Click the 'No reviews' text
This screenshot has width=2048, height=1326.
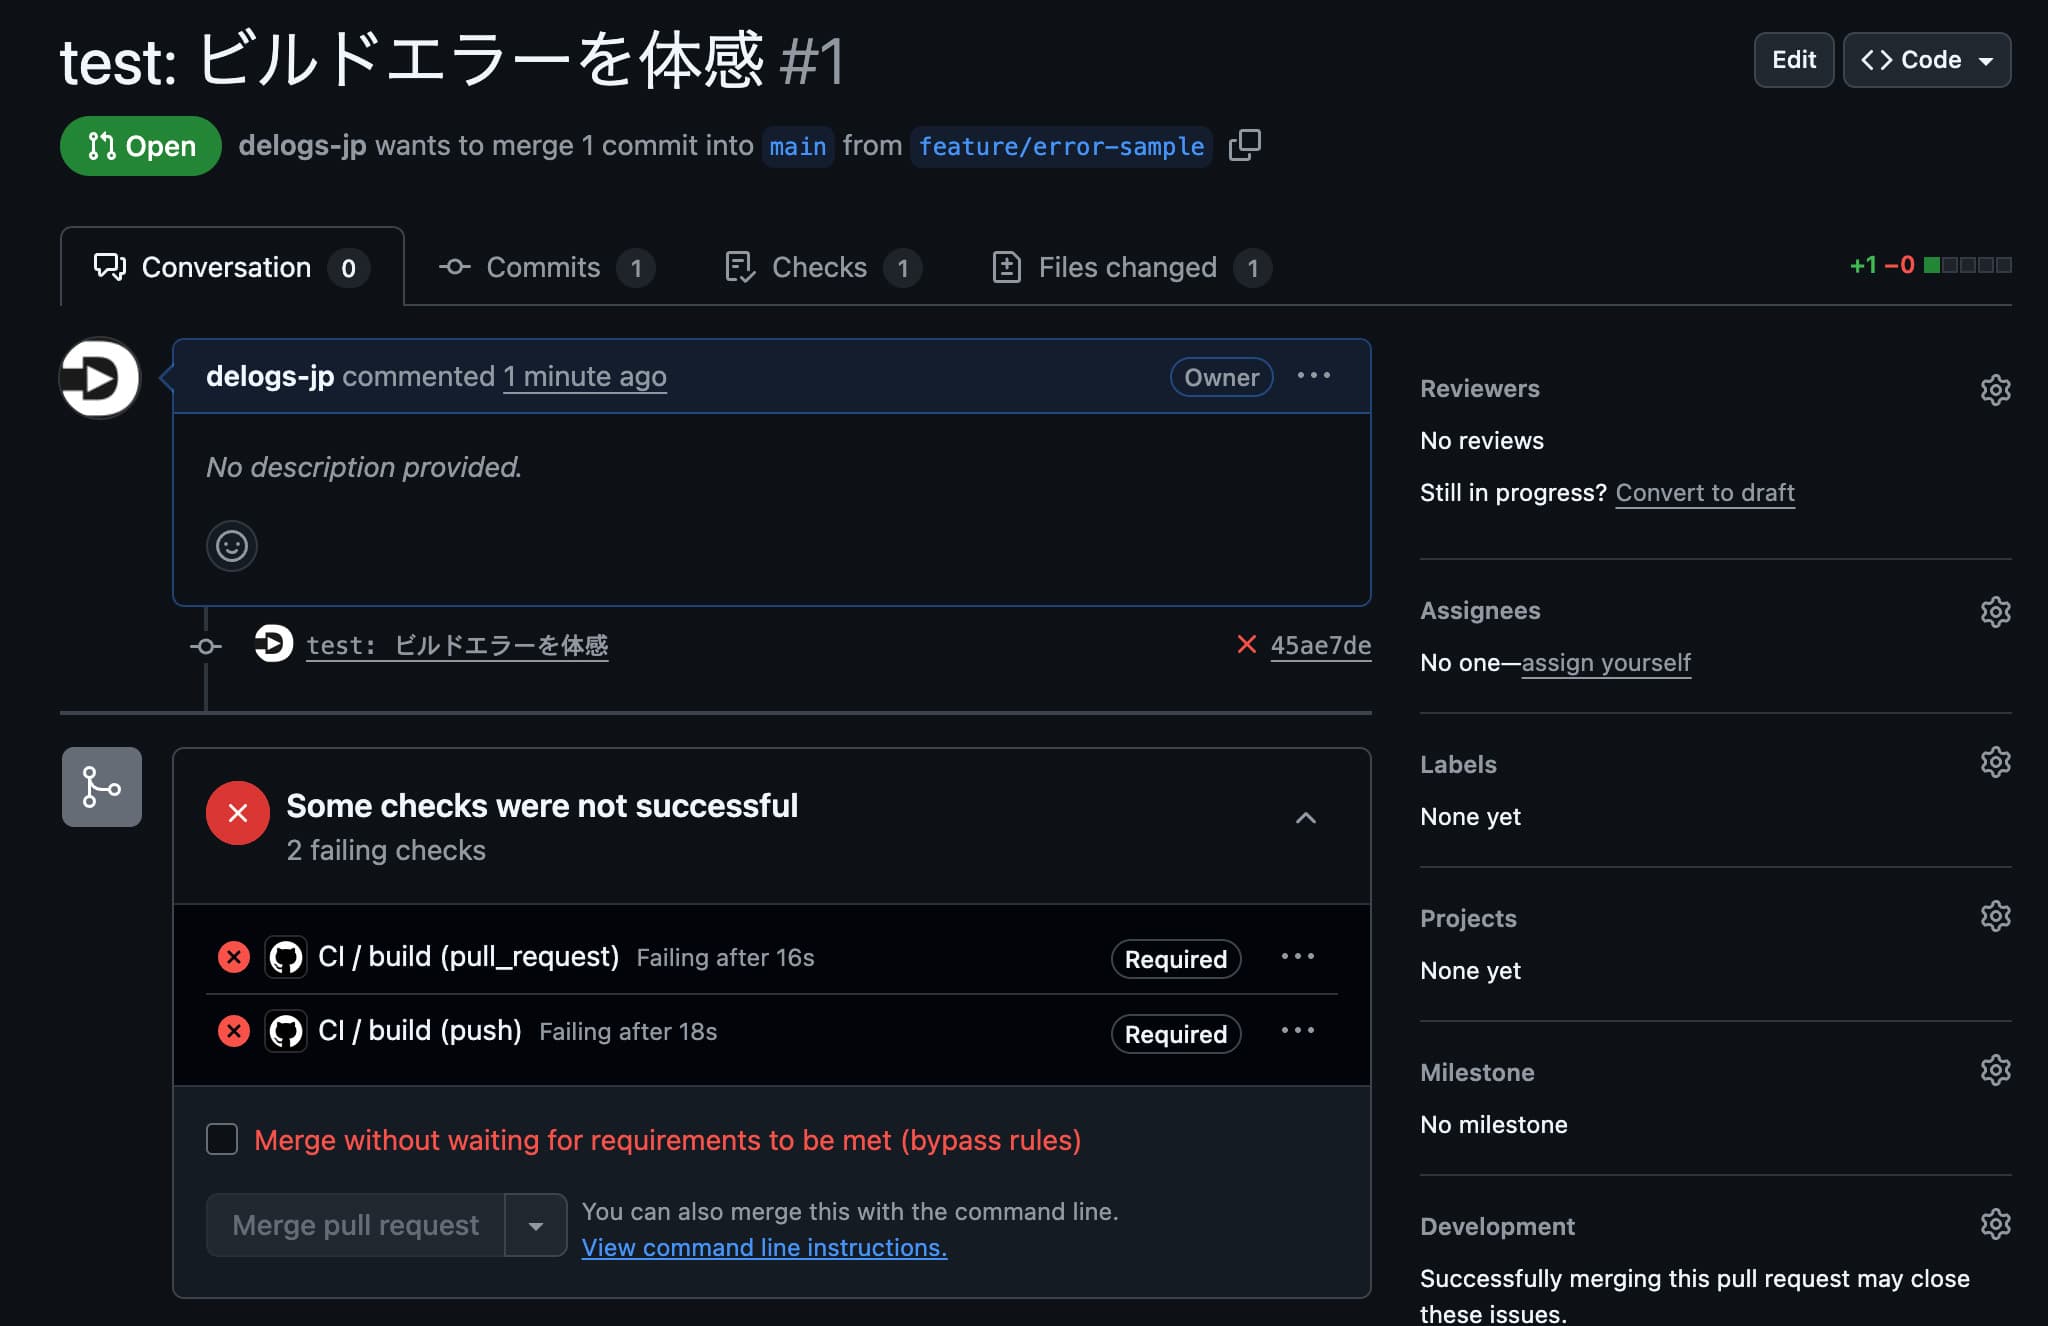point(1482,440)
